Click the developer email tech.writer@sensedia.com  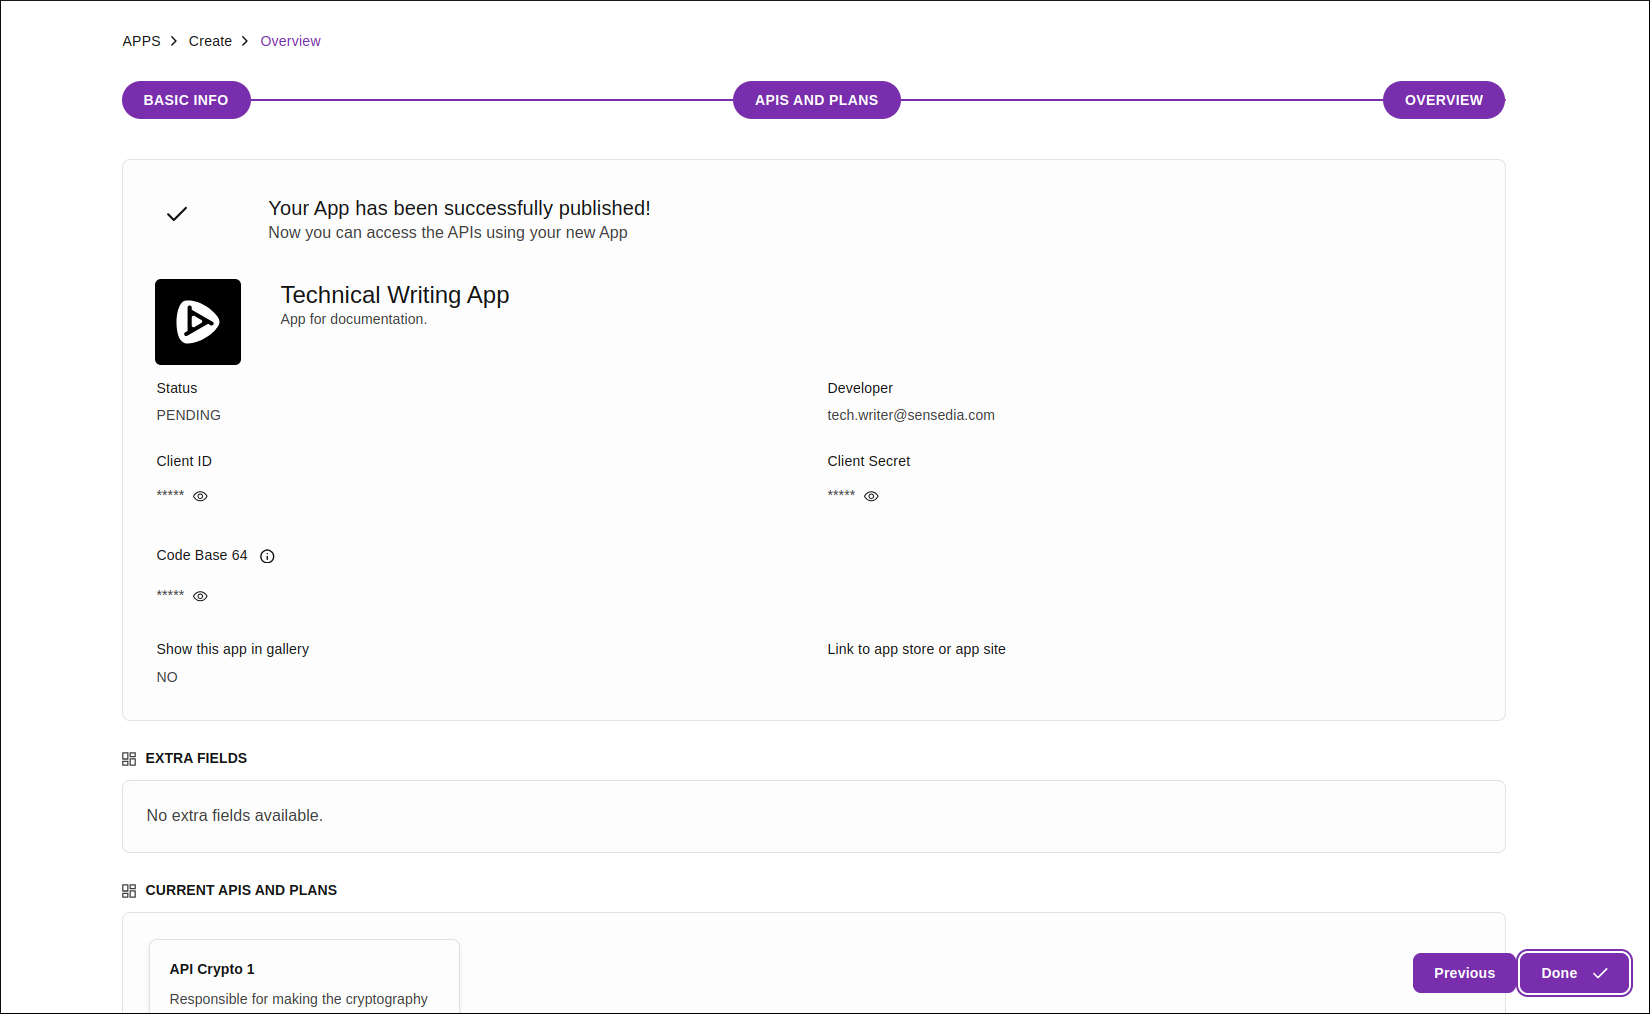[x=910, y=415]
